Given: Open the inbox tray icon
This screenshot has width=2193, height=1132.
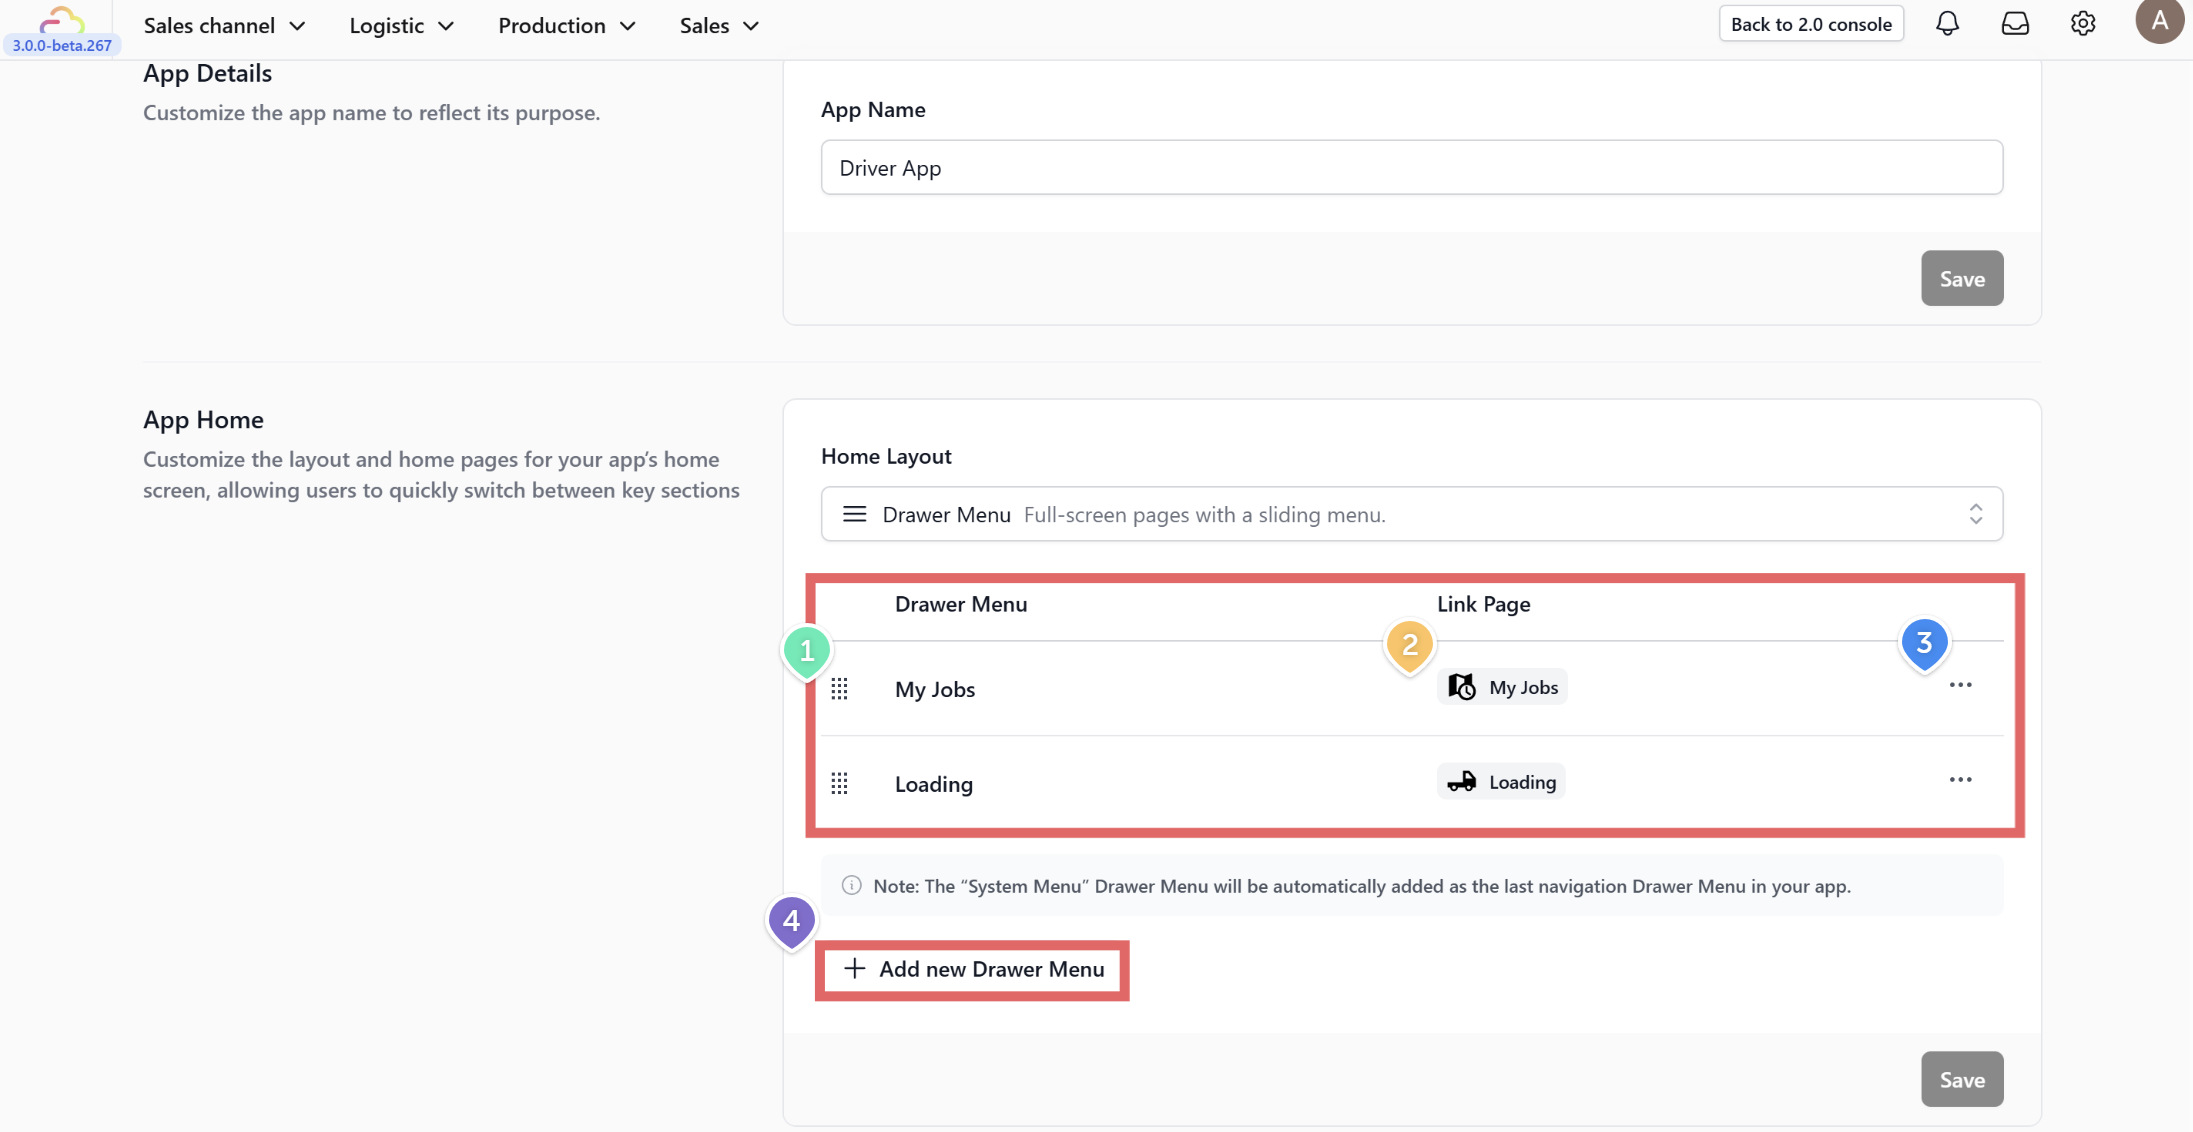Looking at the screenshot, I should [2015, 24].
